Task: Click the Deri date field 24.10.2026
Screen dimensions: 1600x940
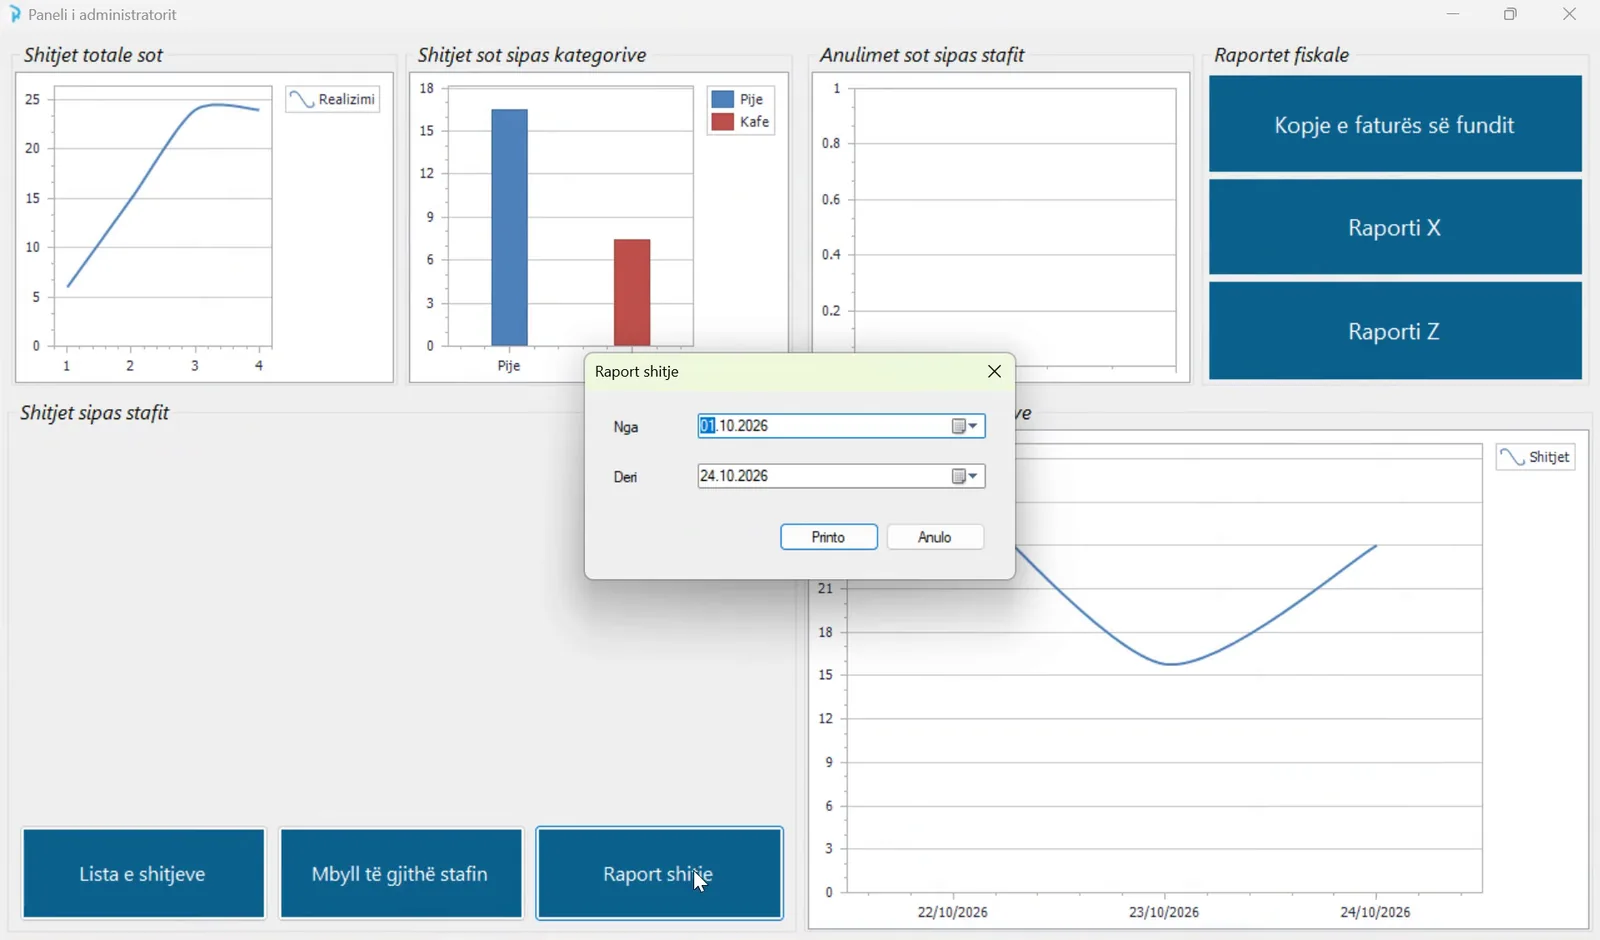Action: 841,476
